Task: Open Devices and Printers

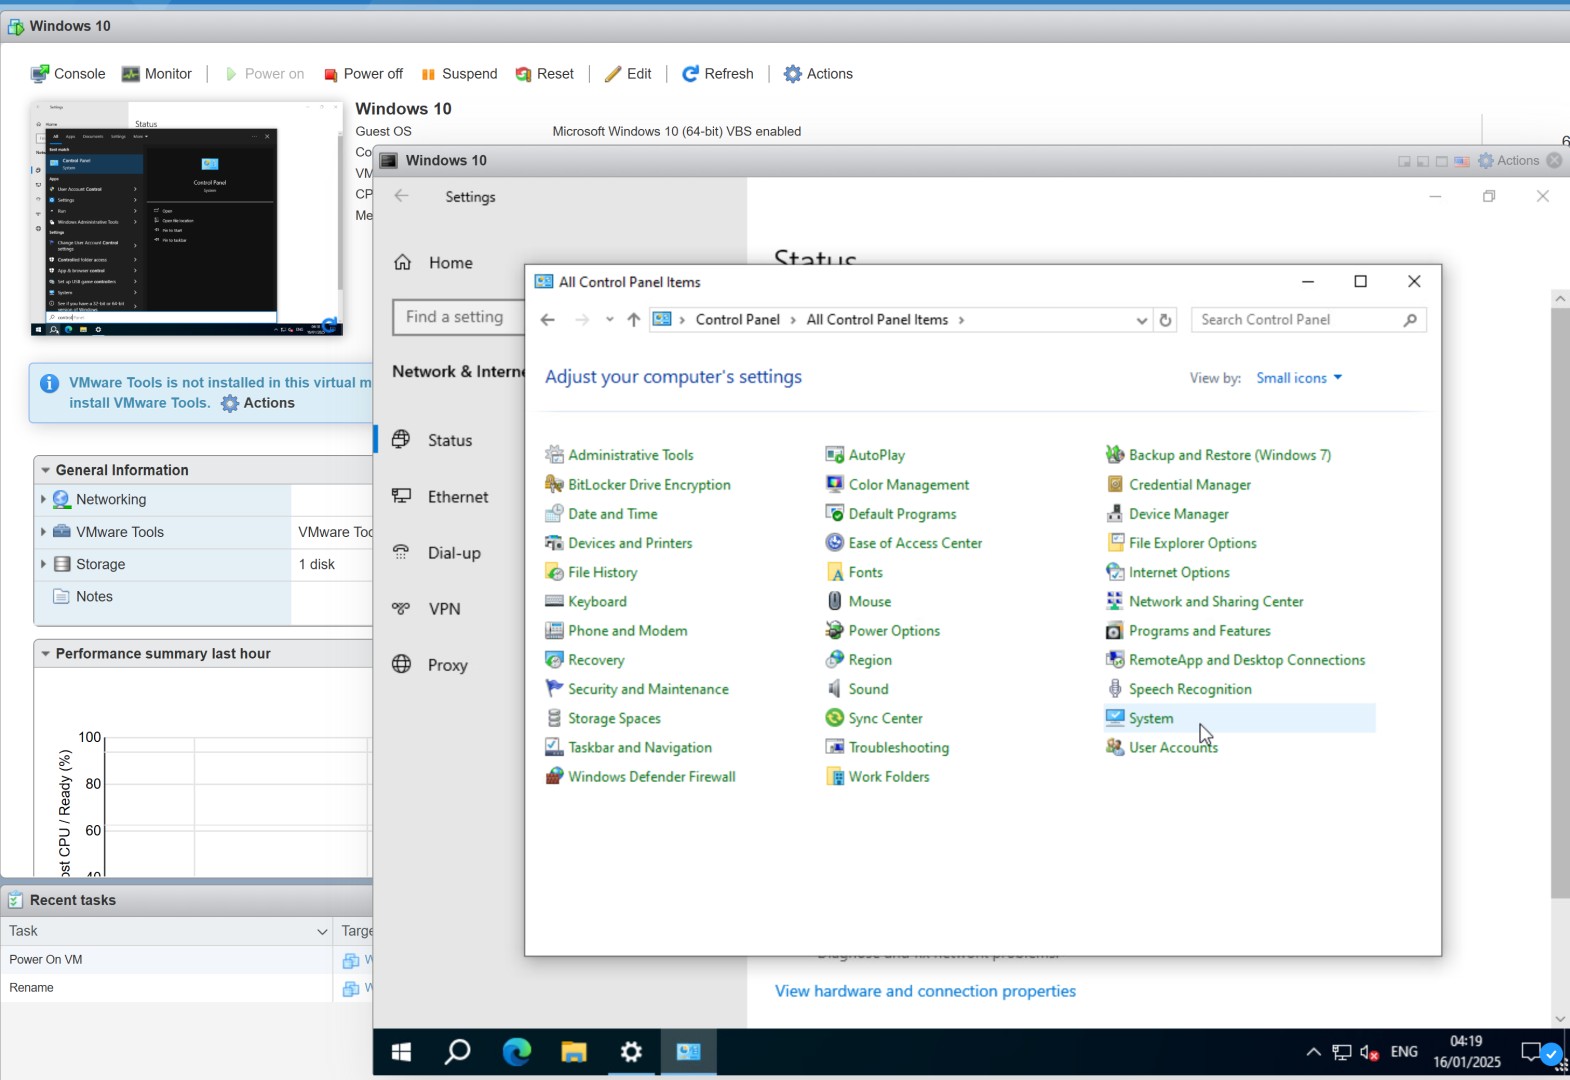Action: click(x=619, y=543)
